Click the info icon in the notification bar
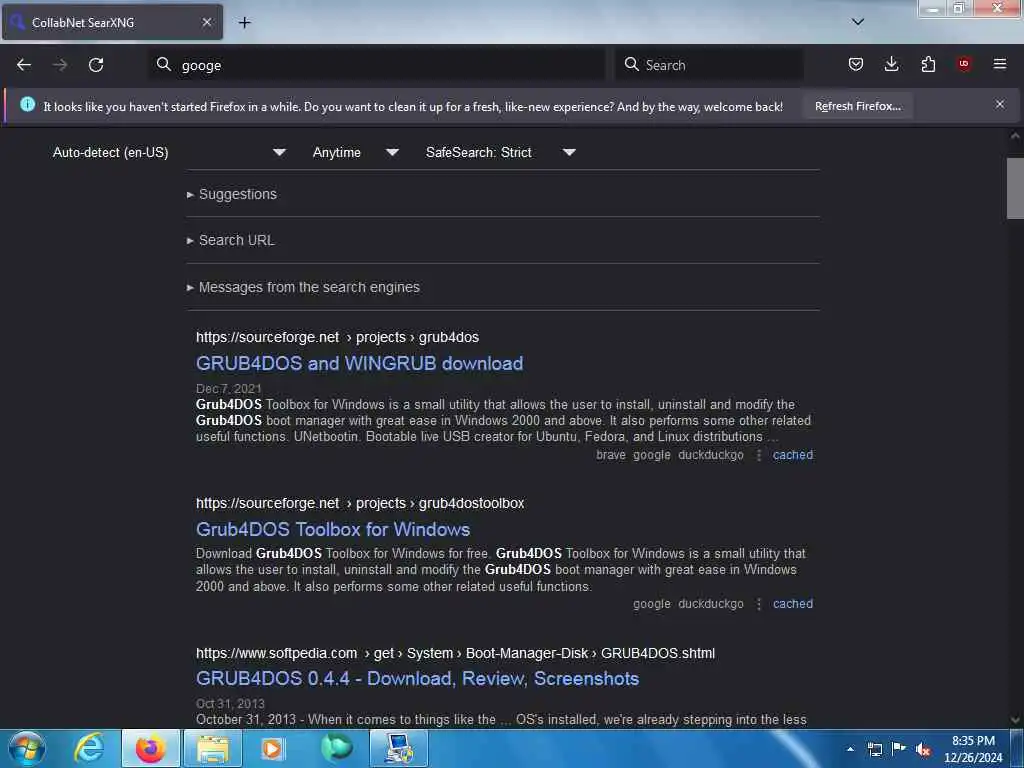Image resolution: width=1024 pixels, height=768 pixels. tap(27, 104)
